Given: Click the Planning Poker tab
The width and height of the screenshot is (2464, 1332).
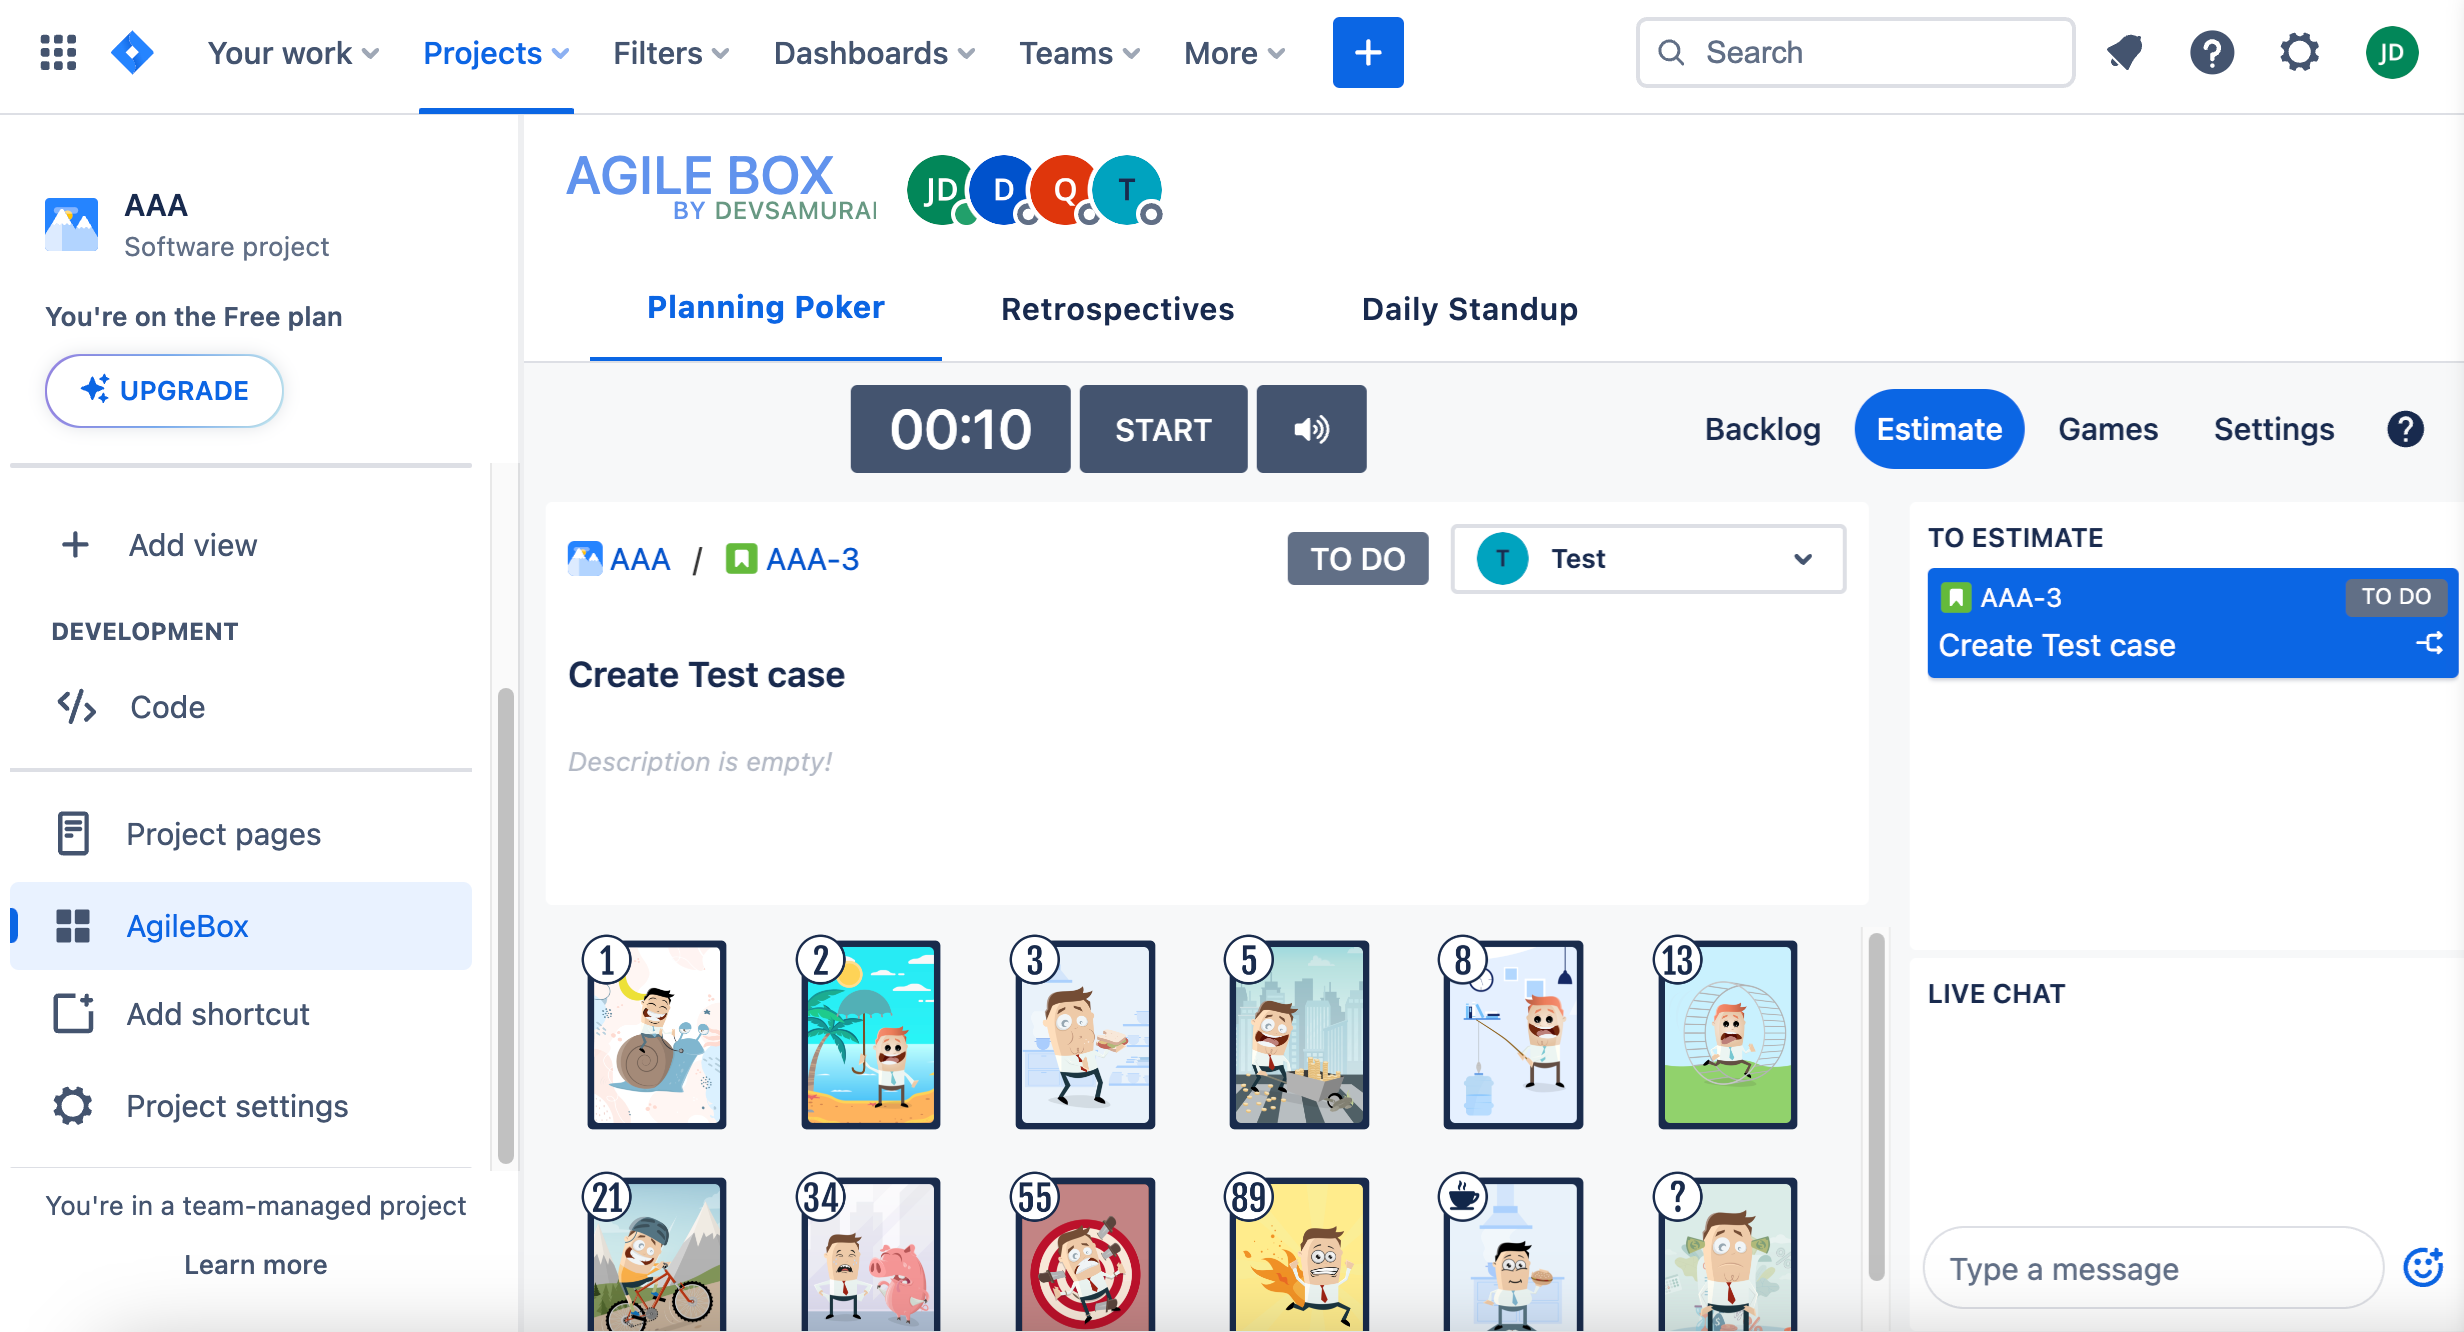Looking at the screenshot, I should pos(766,308).
